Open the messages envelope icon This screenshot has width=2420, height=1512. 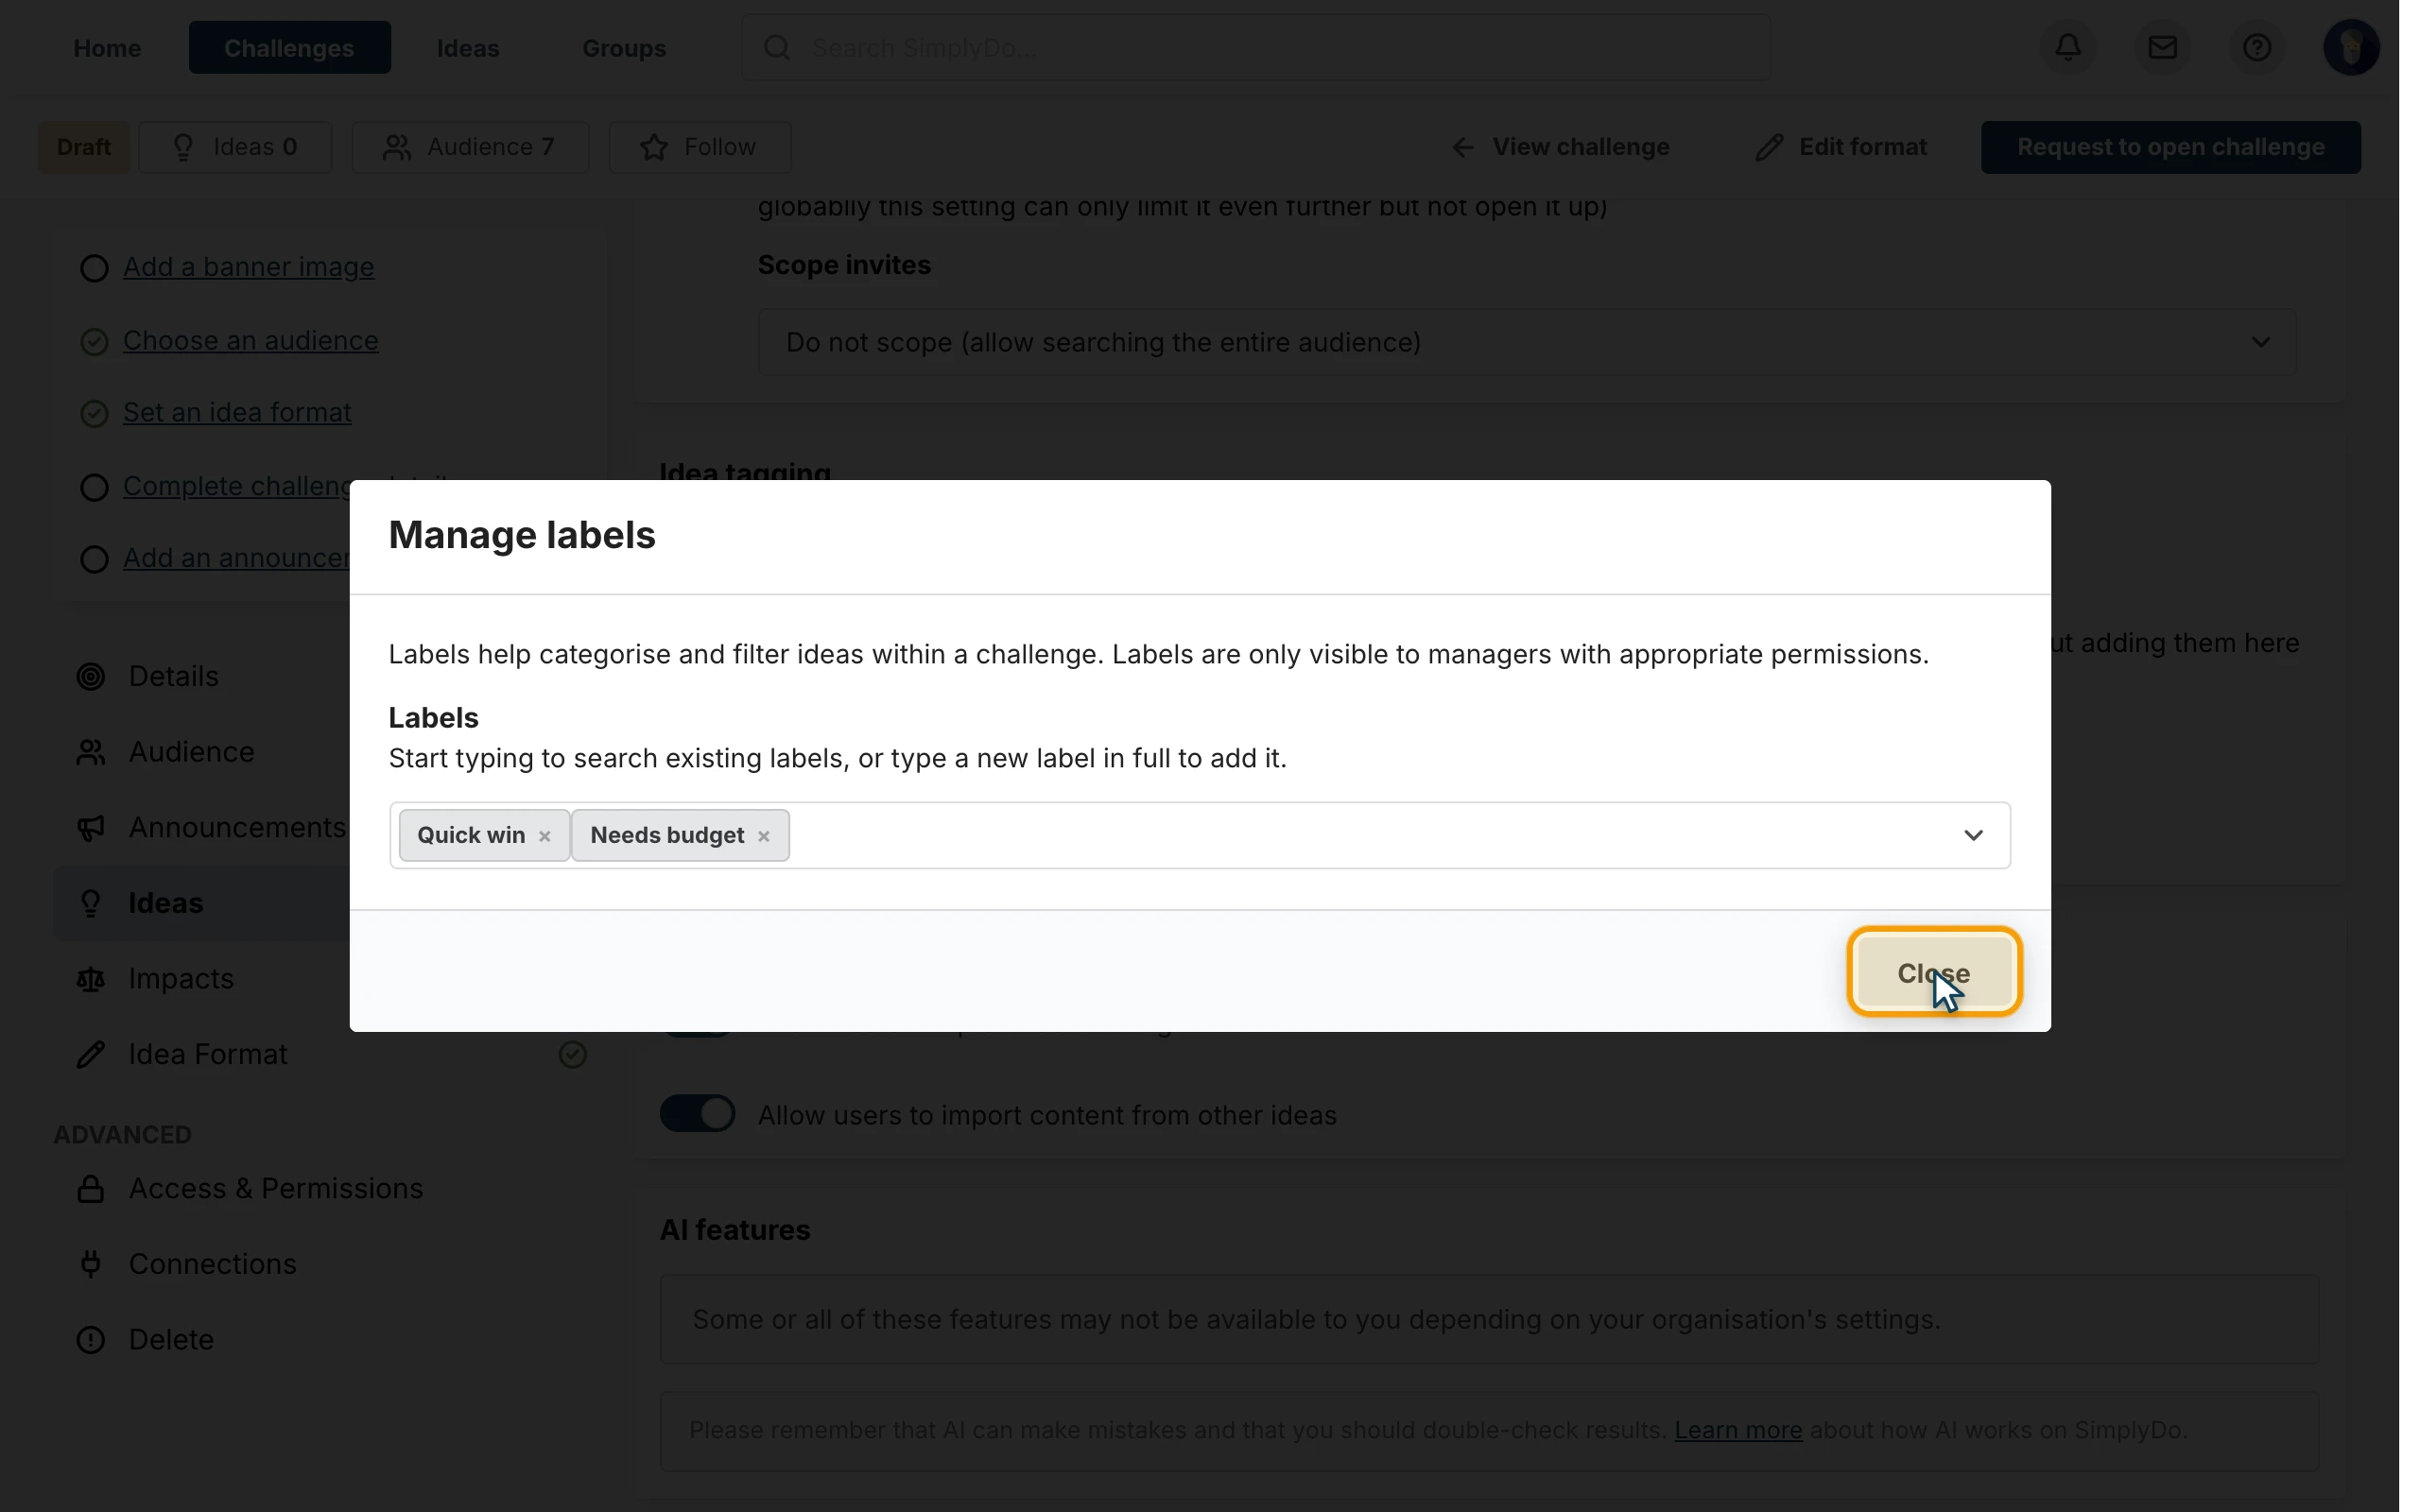pyautogui.click(x=2162, y=47)
